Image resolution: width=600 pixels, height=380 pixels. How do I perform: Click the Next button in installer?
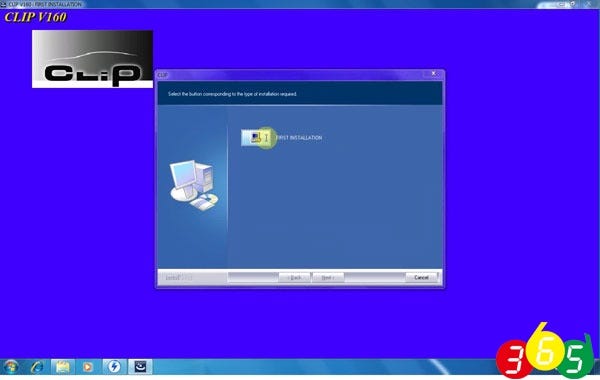click(x=328, y=277)
